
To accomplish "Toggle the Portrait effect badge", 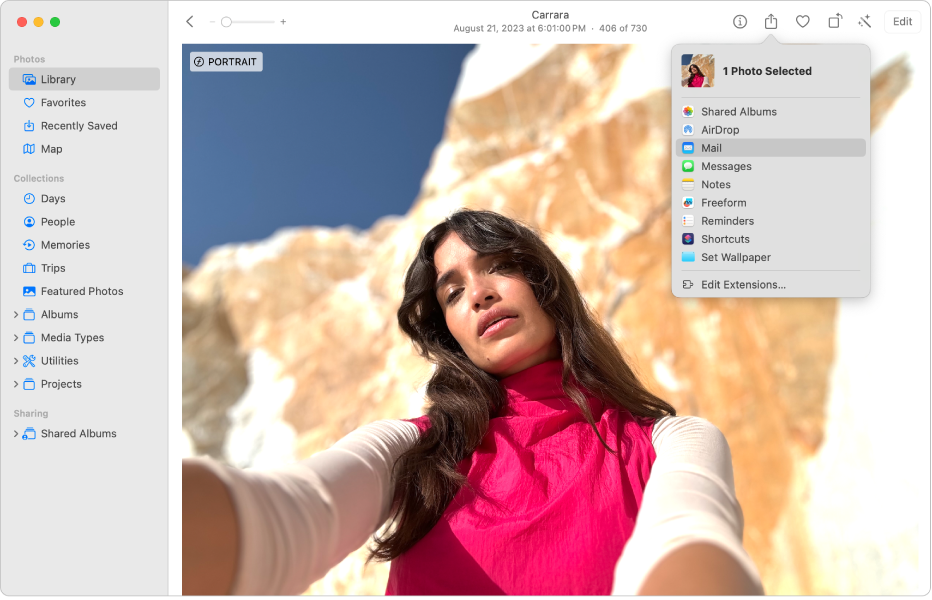I will pos(226,61).
